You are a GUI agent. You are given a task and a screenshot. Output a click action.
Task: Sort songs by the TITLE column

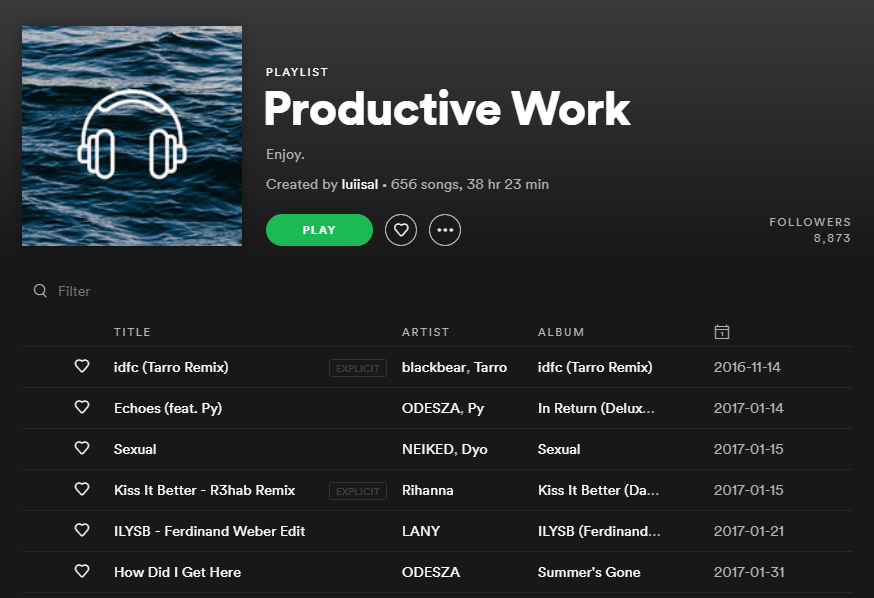pos(132,331)
